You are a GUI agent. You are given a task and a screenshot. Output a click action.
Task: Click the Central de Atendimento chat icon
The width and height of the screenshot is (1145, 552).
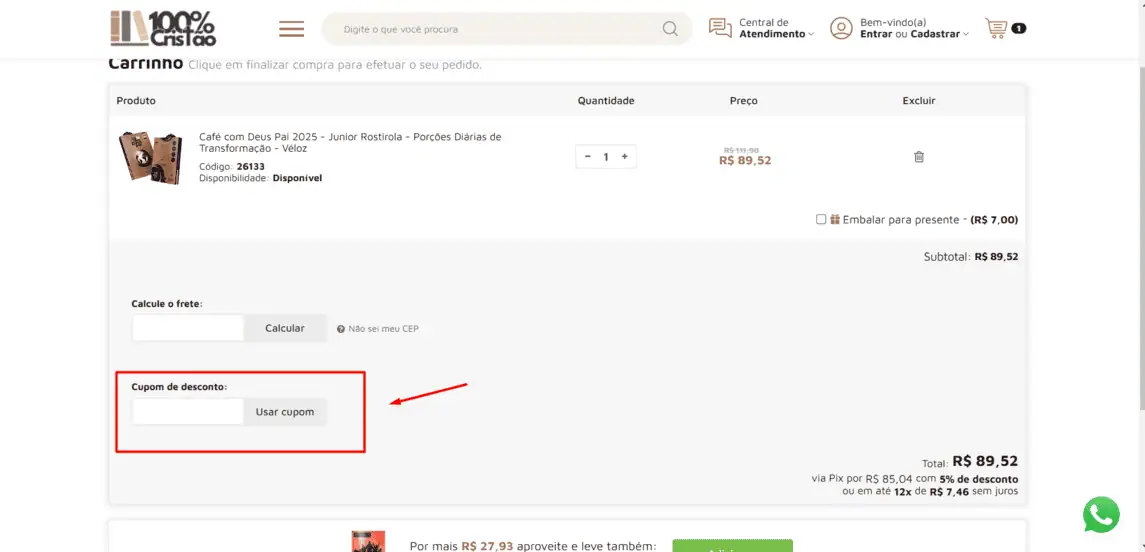[x=720, y=28]
